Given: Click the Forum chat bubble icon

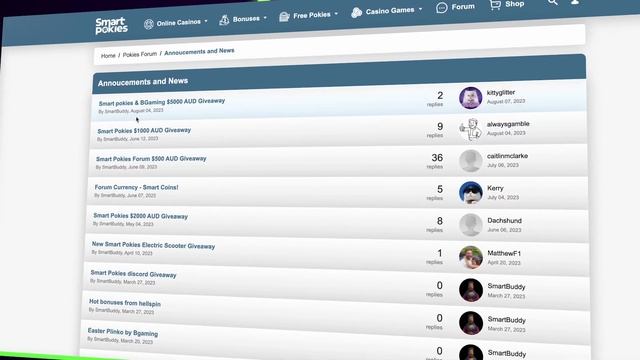Looking at the screenshot, I should point(442,7).
